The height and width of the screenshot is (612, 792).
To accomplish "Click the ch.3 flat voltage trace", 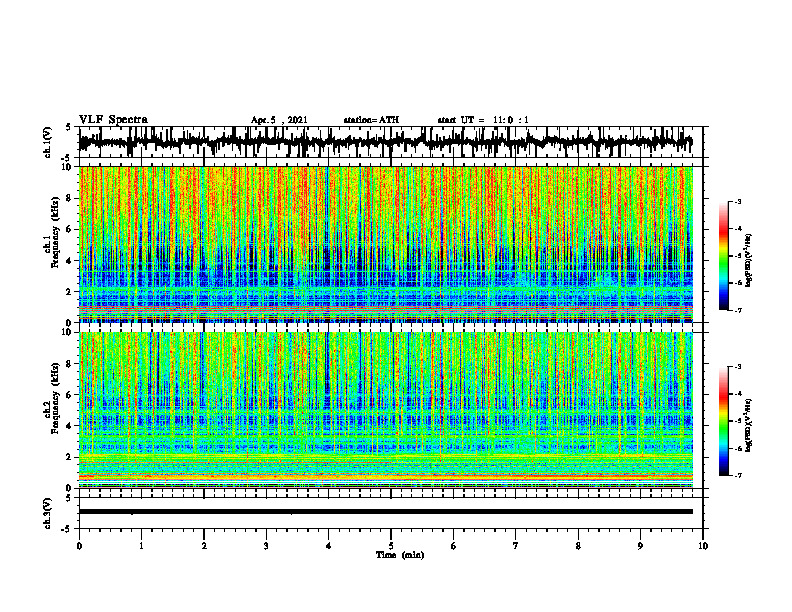I will click(385, 512).
